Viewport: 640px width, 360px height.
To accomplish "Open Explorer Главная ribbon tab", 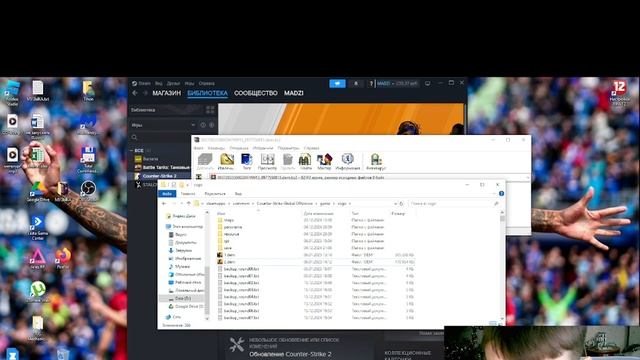I will pos(188,193).
